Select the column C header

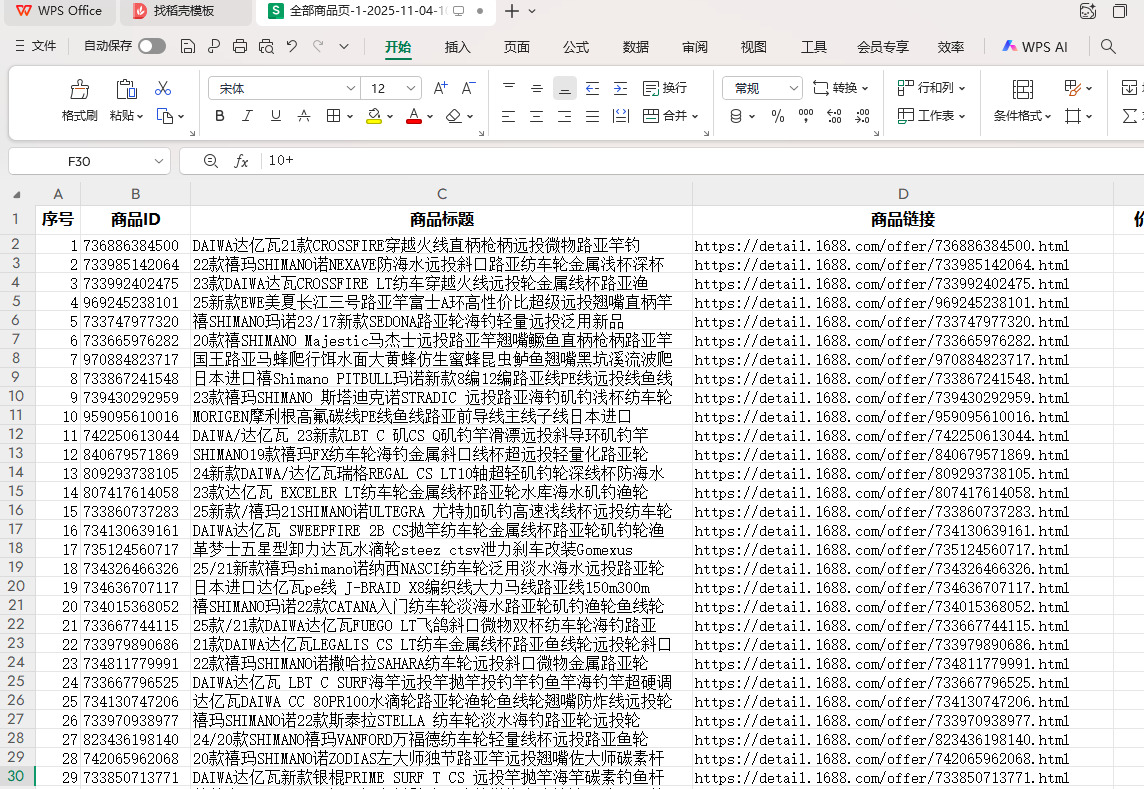pos(441,194)
